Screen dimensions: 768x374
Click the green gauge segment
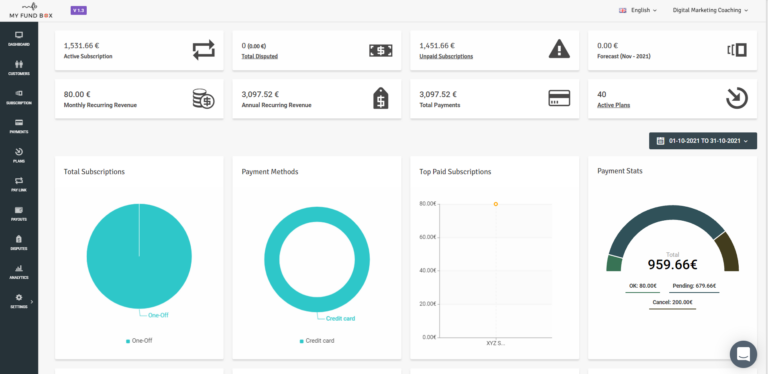[x=614, y=263]
